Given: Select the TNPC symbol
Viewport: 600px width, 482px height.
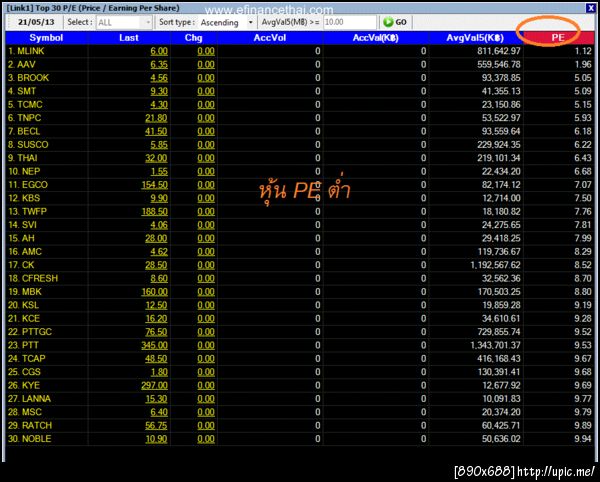Looking at the screenshot, I should pos(29,118).
